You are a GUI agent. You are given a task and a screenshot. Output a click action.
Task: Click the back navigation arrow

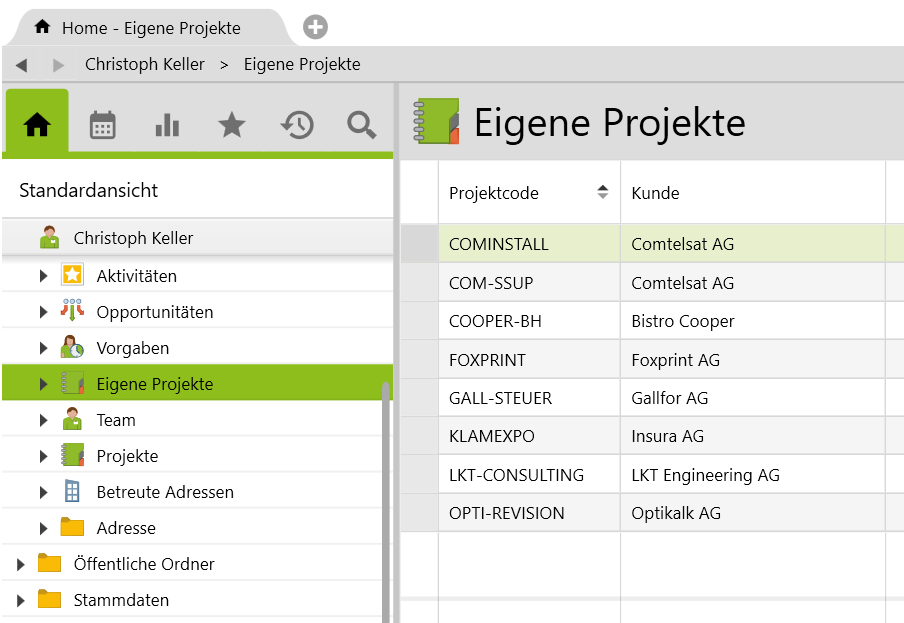(21, 65)
